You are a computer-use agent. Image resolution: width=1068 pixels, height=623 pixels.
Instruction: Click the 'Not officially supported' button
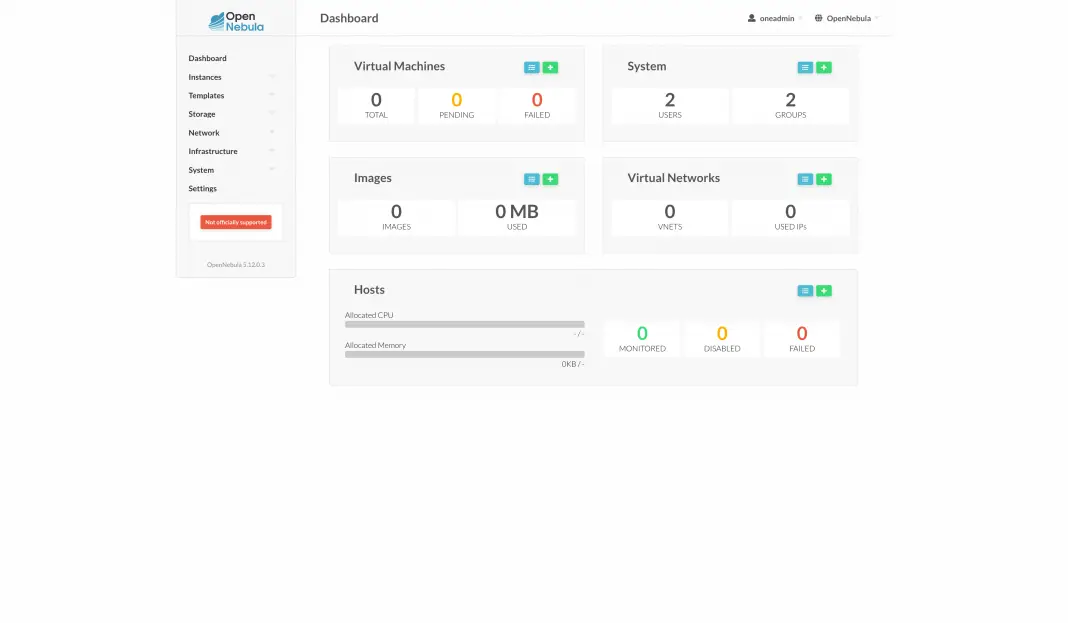(236, 222)
